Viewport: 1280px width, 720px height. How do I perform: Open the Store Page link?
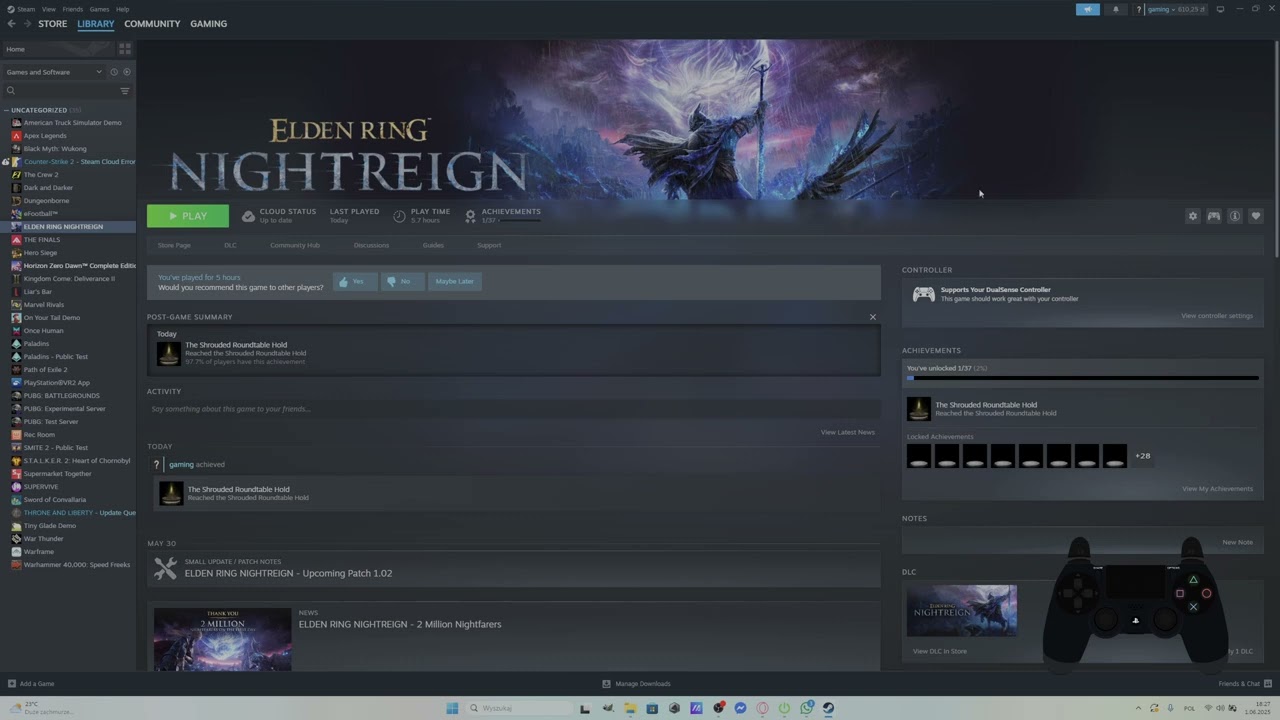click(x=174, y=245)
